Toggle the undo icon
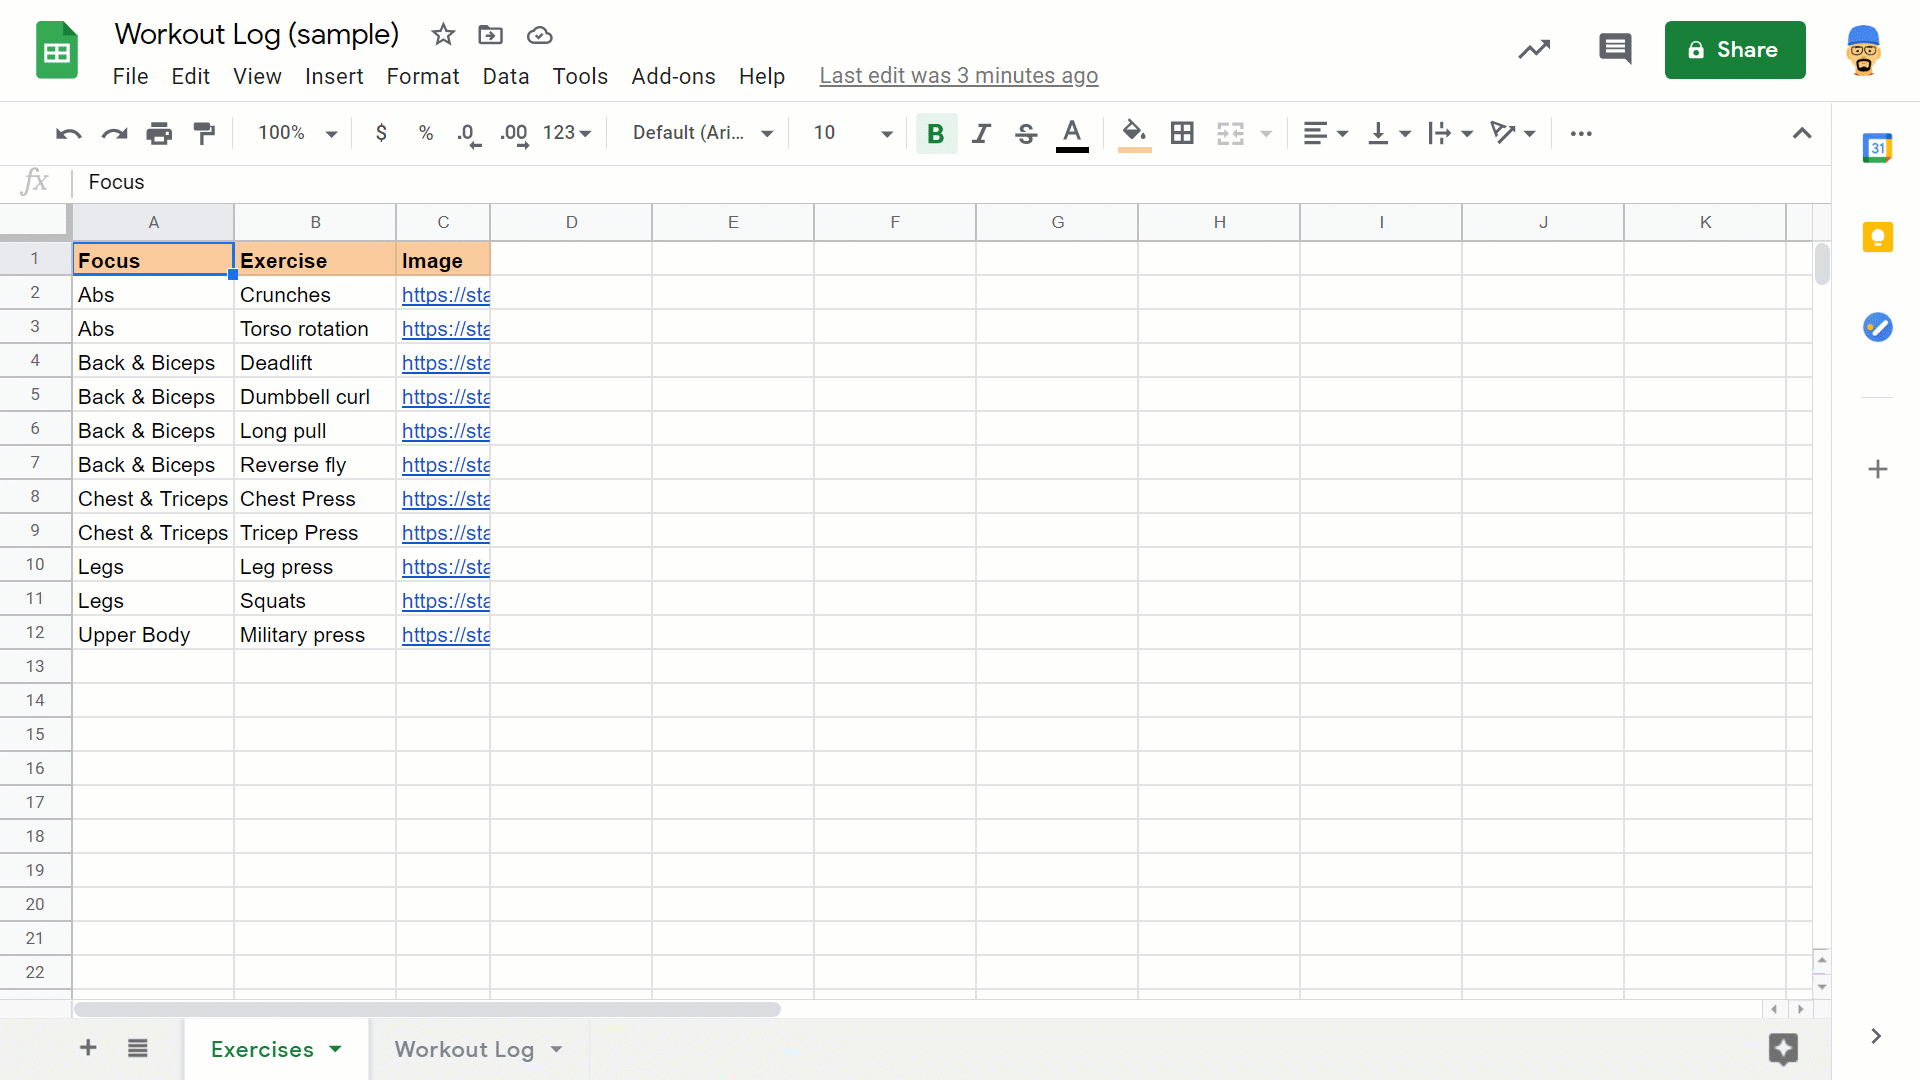 click(x=67, y=133)
